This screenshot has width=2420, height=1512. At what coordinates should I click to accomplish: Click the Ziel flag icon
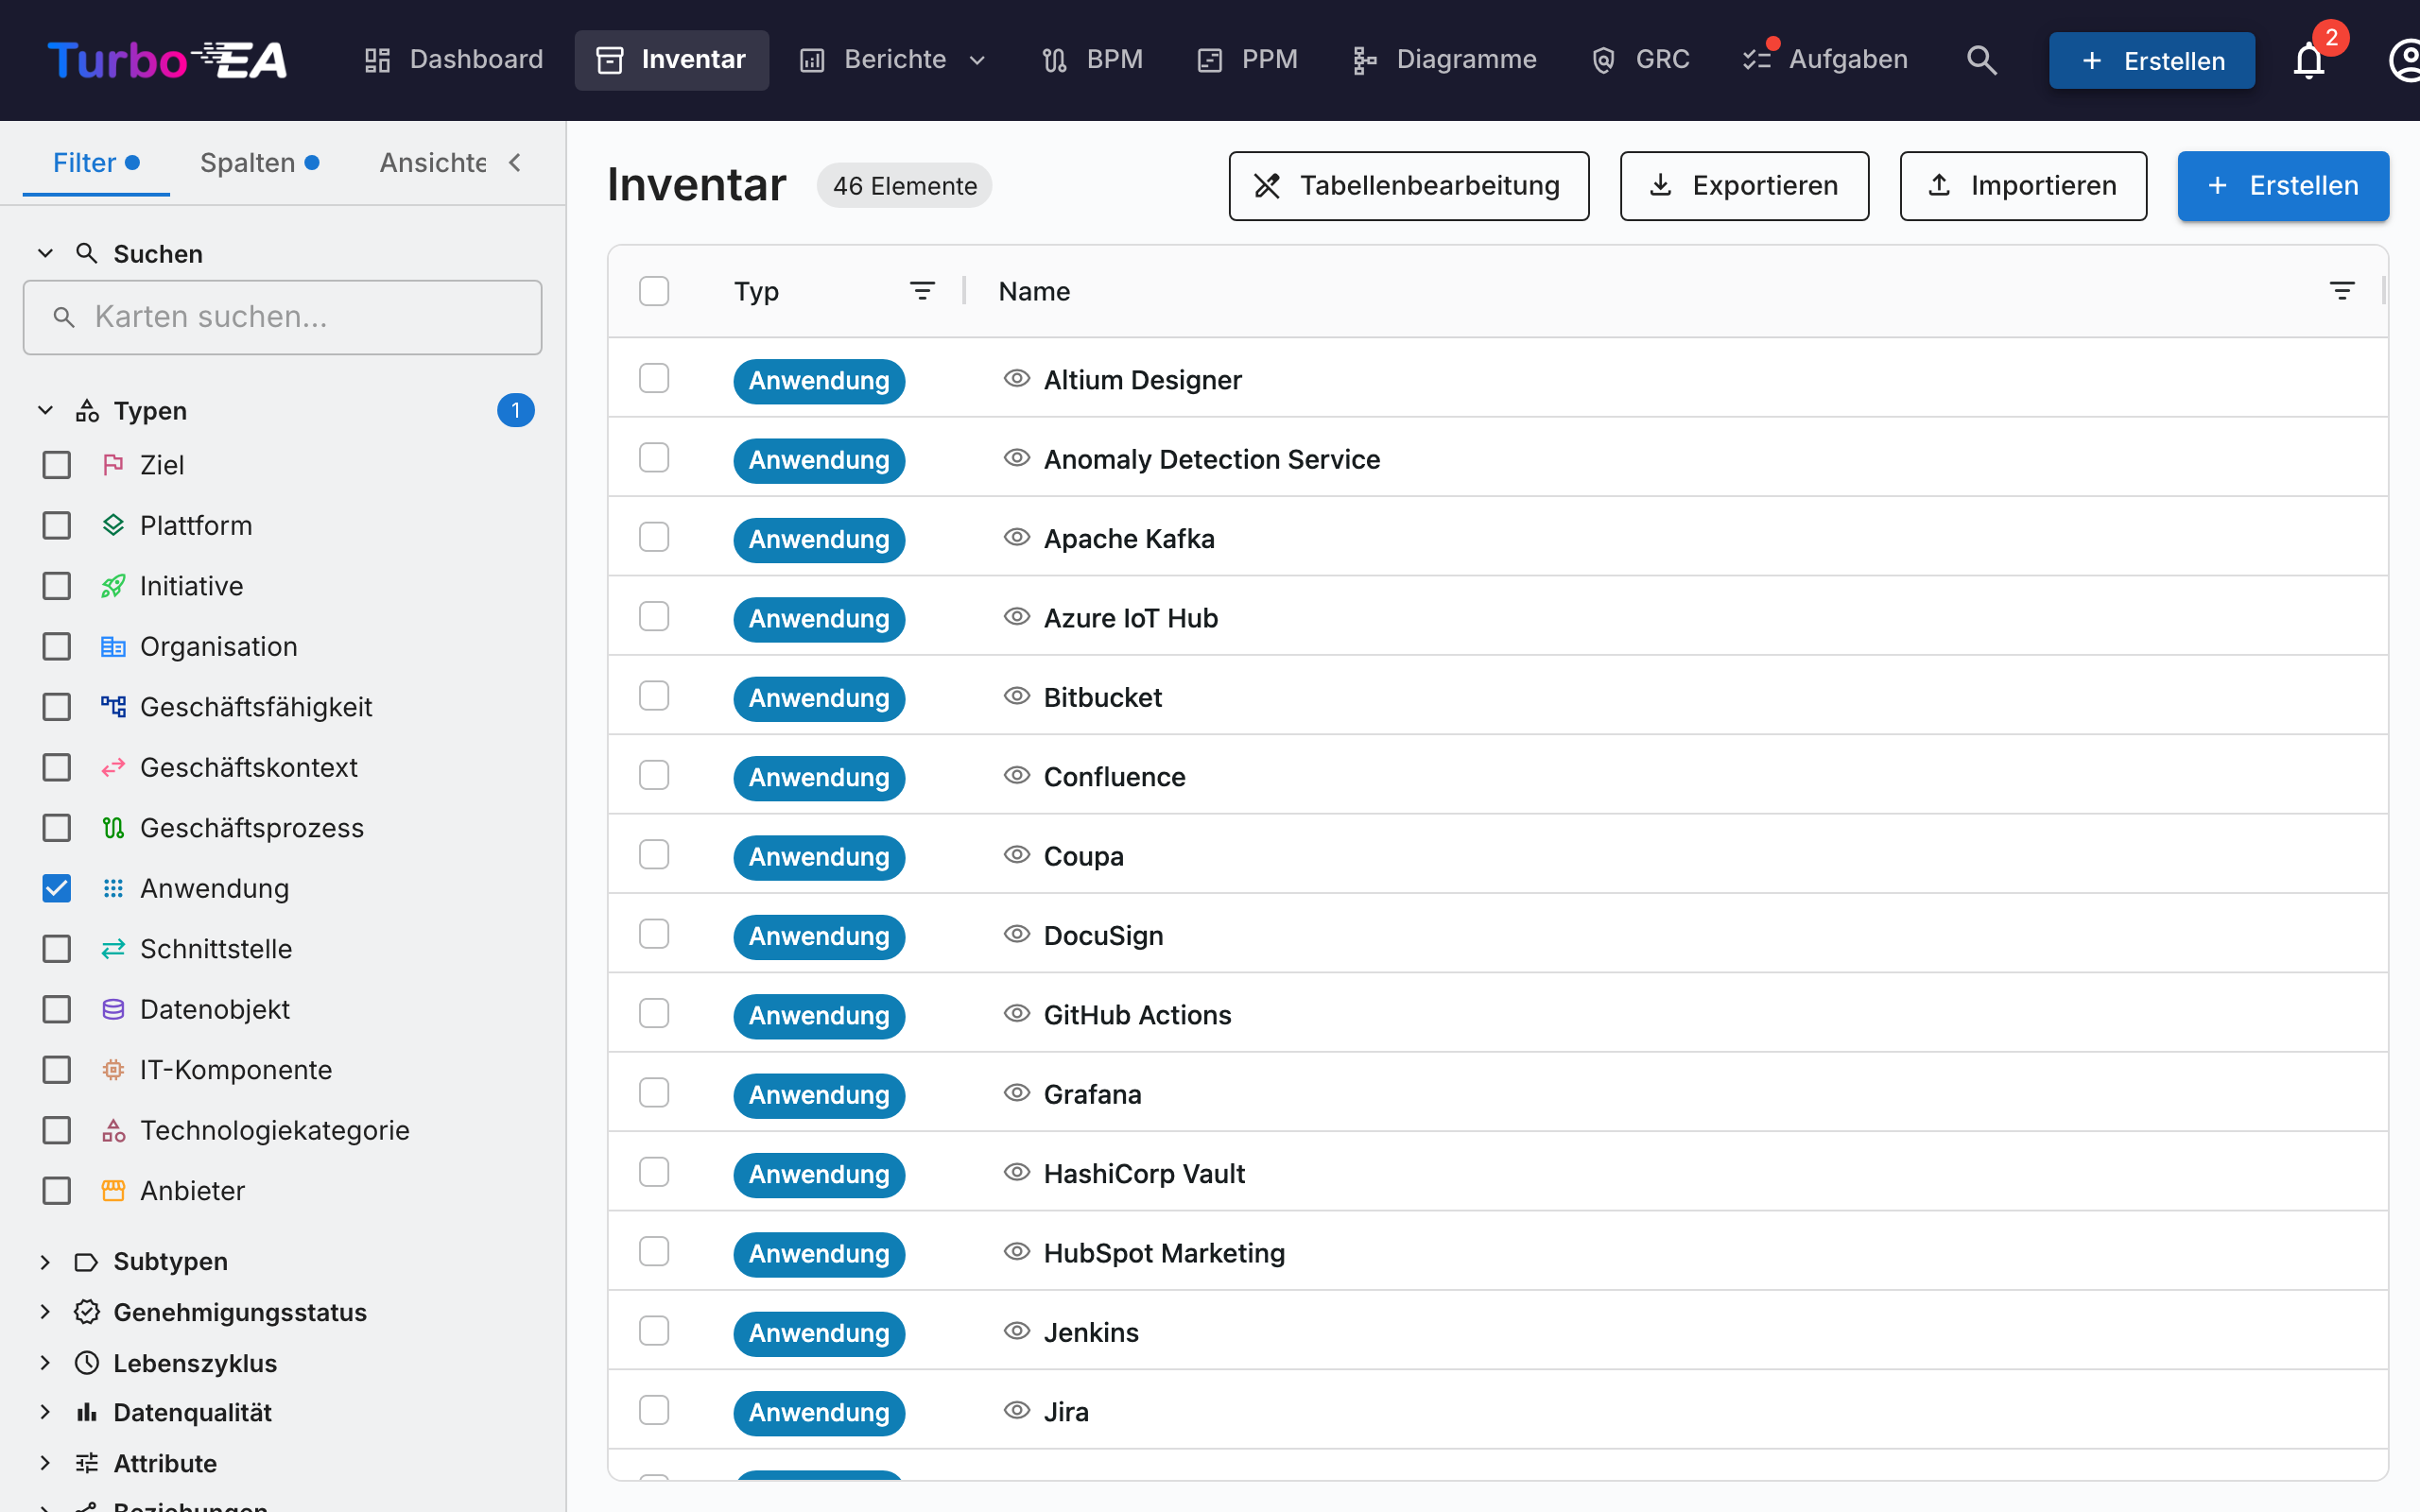(113, 465)
